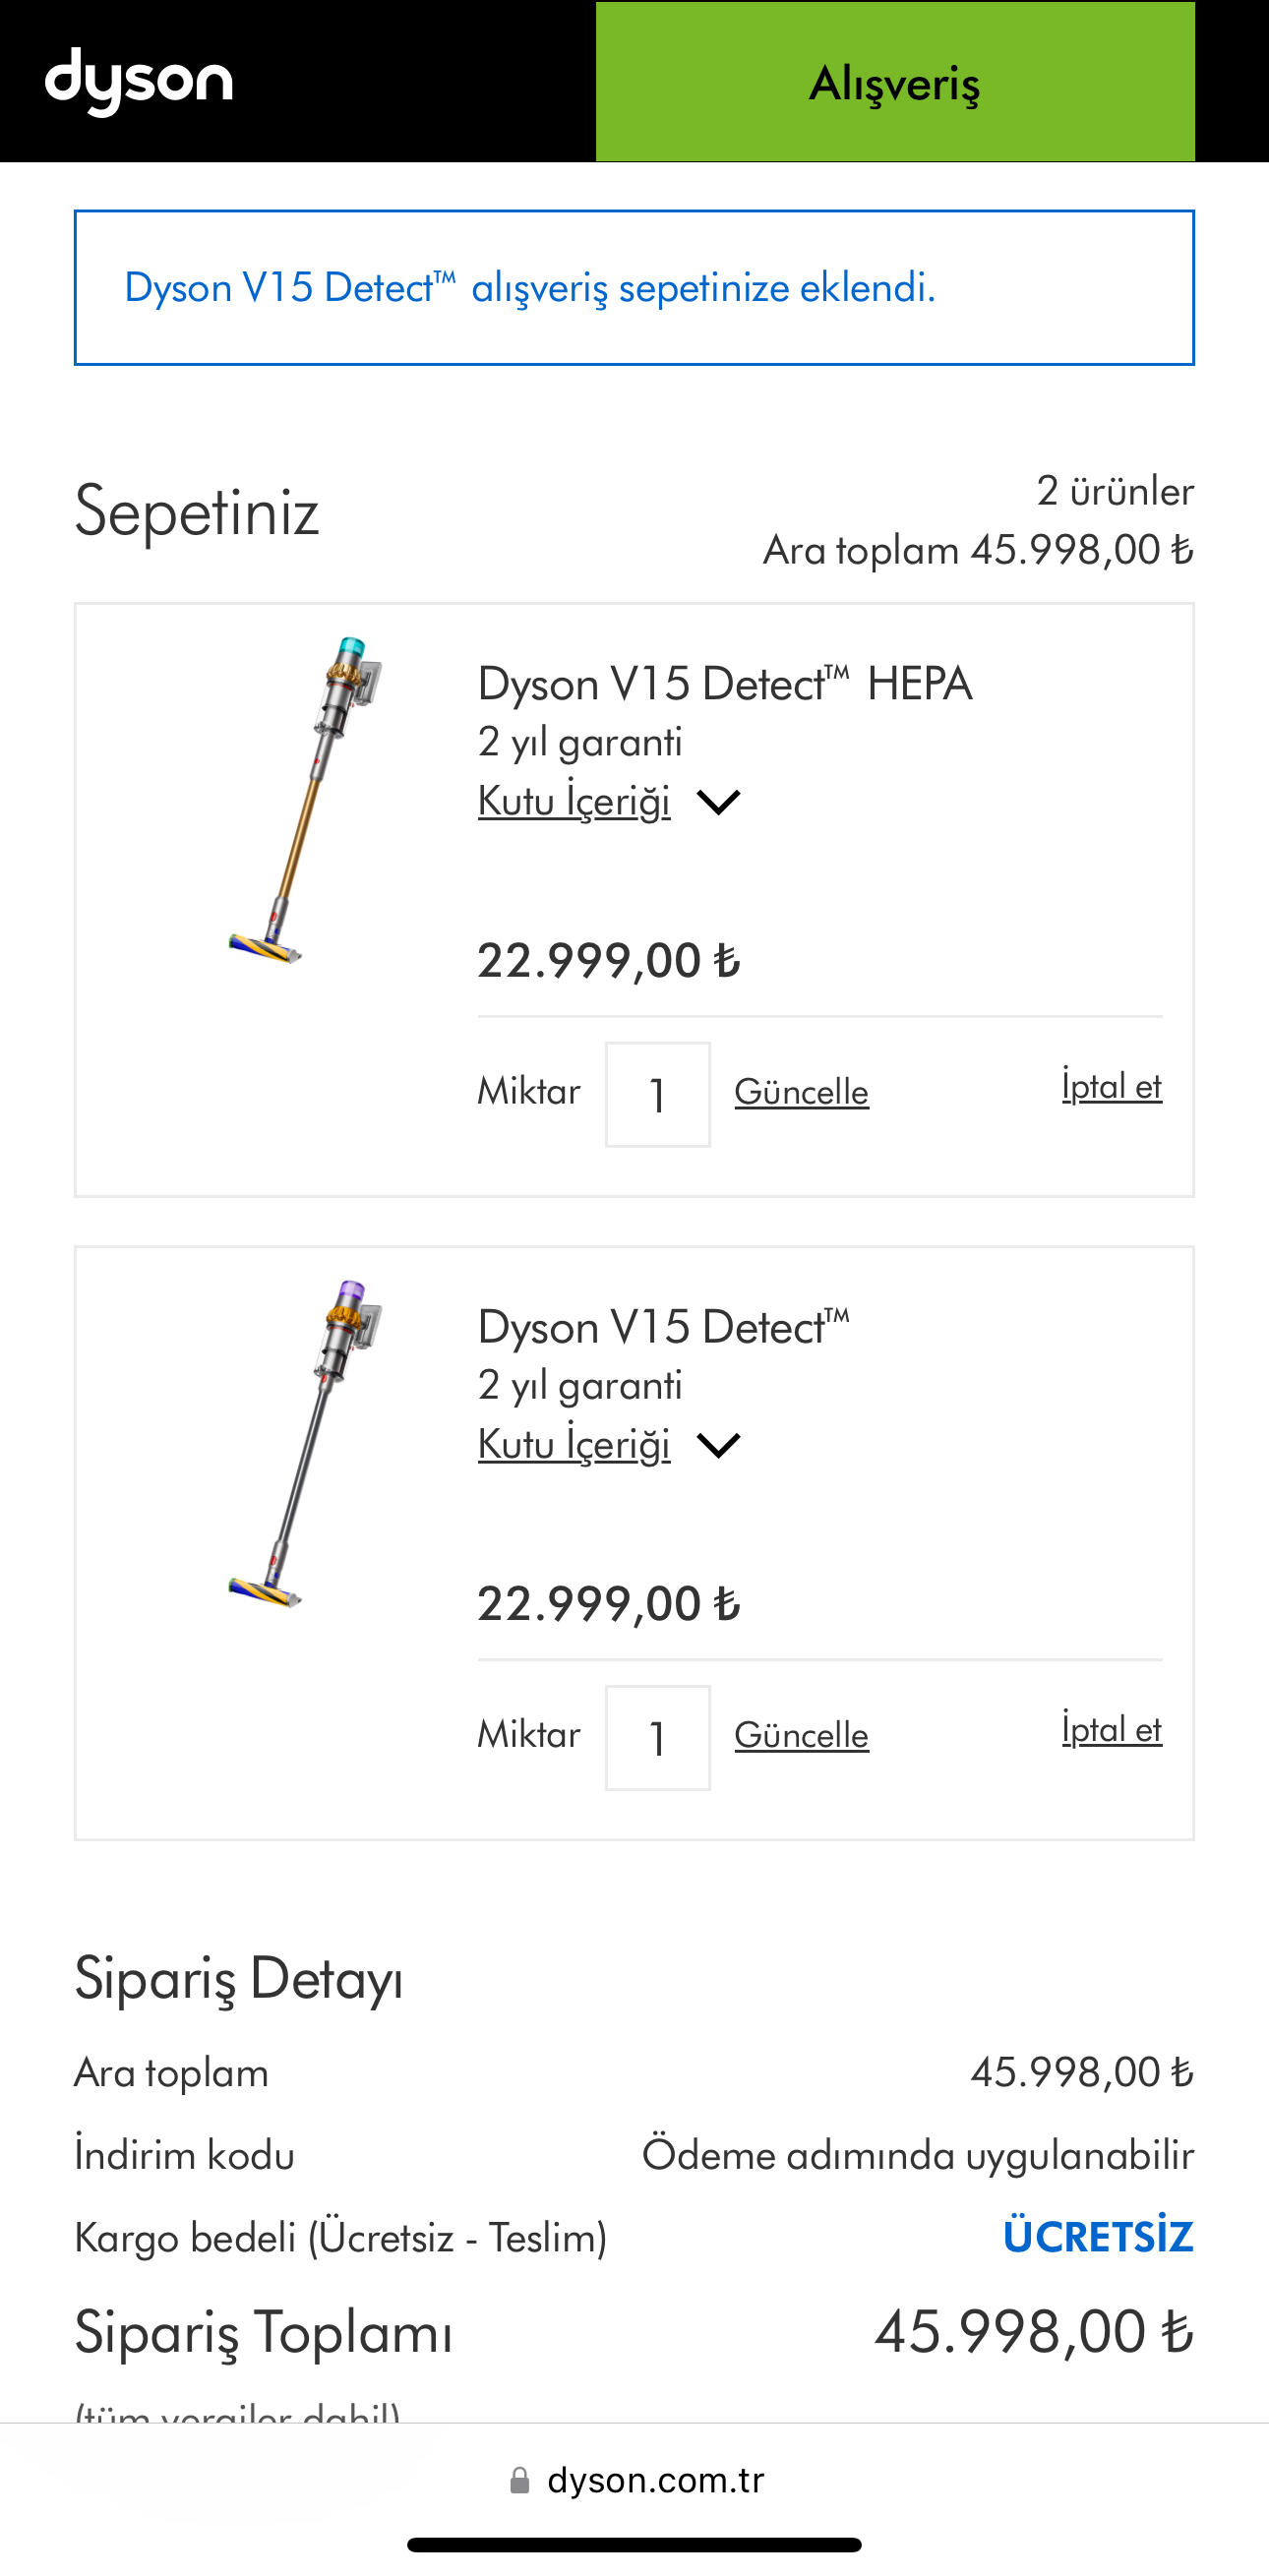Open the second Dyson V15 Detect image
The height and width of the screenshot is (2576, 1269).
tap(305, 1443)
